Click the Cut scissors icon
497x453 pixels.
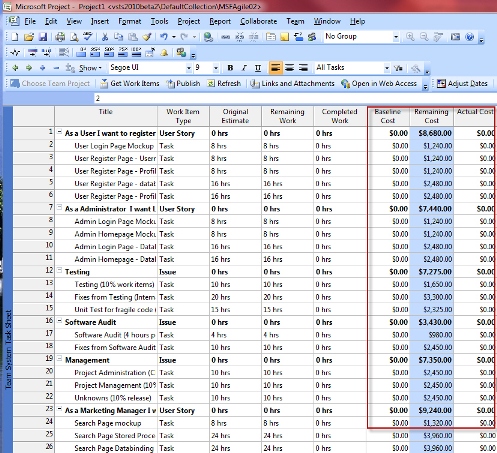tap(105, 37)
